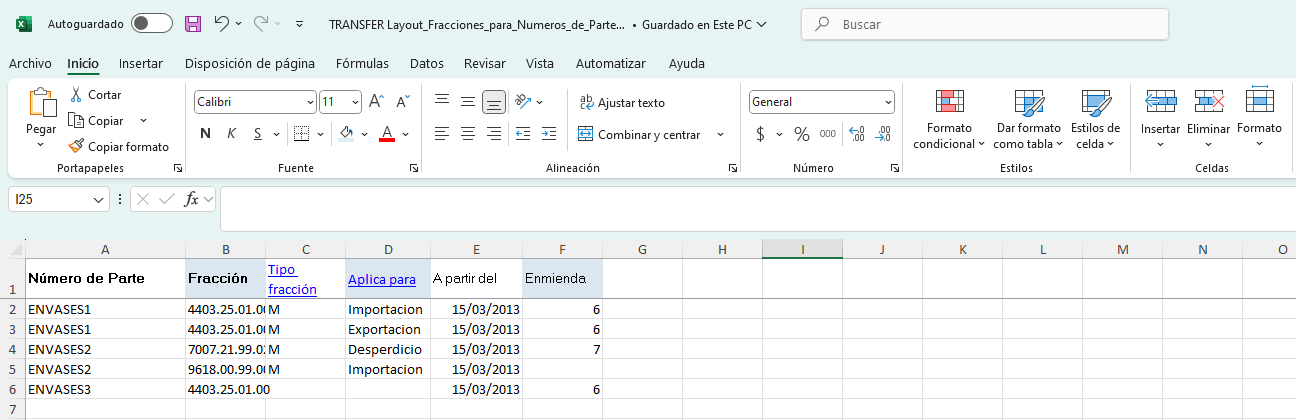Open the Fórmulas ribbon tab

coord(362,63)
